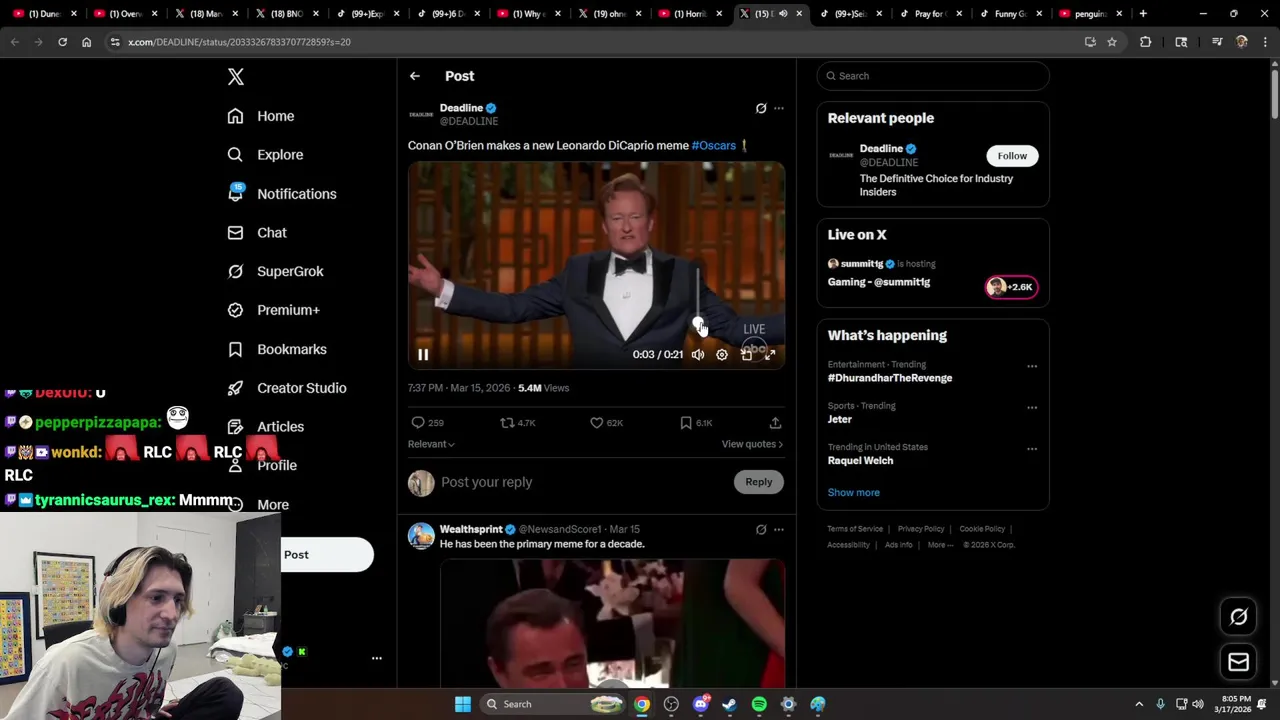Open options for Raquel Welch trend
Viewport: 1280px width, 720px height.
pos(1032,448)
